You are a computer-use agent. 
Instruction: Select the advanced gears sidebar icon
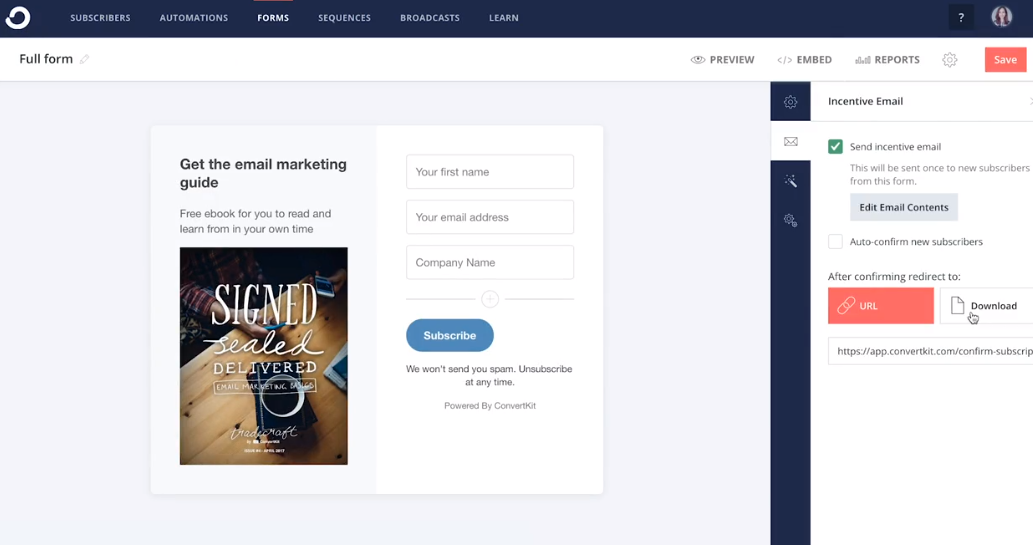click(x=791, y=220)
